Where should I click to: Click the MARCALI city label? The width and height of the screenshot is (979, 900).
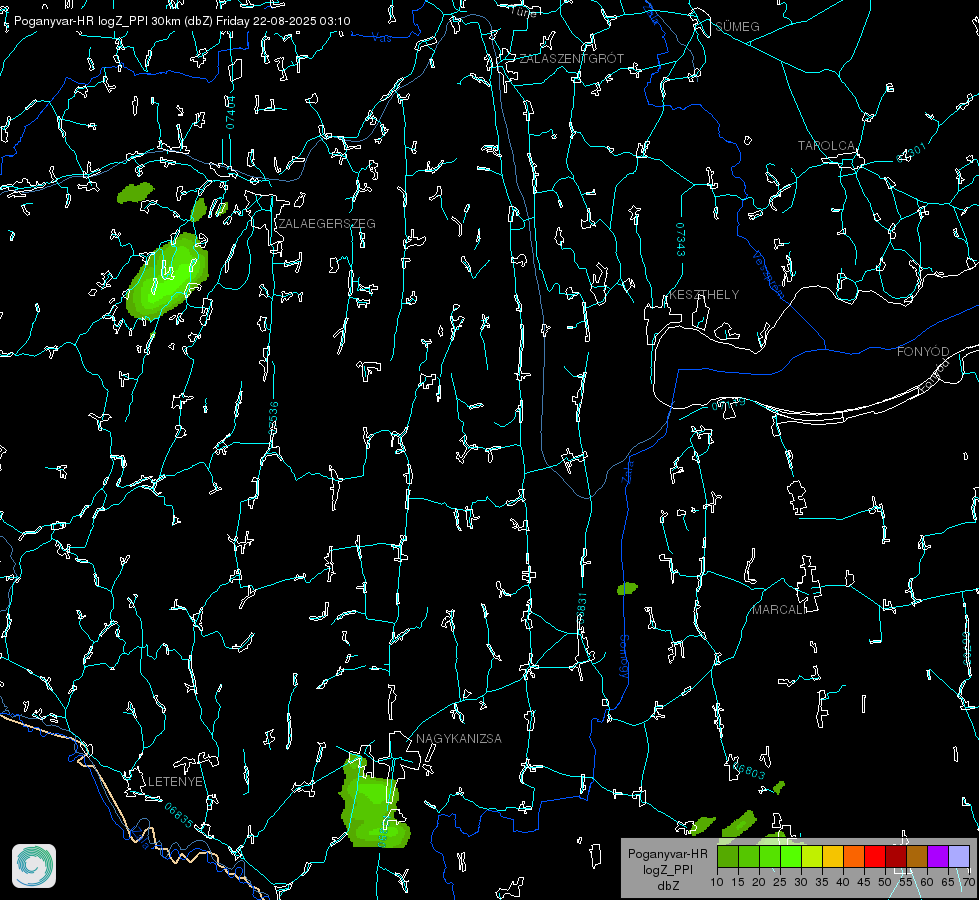click(x=777, y=610)
